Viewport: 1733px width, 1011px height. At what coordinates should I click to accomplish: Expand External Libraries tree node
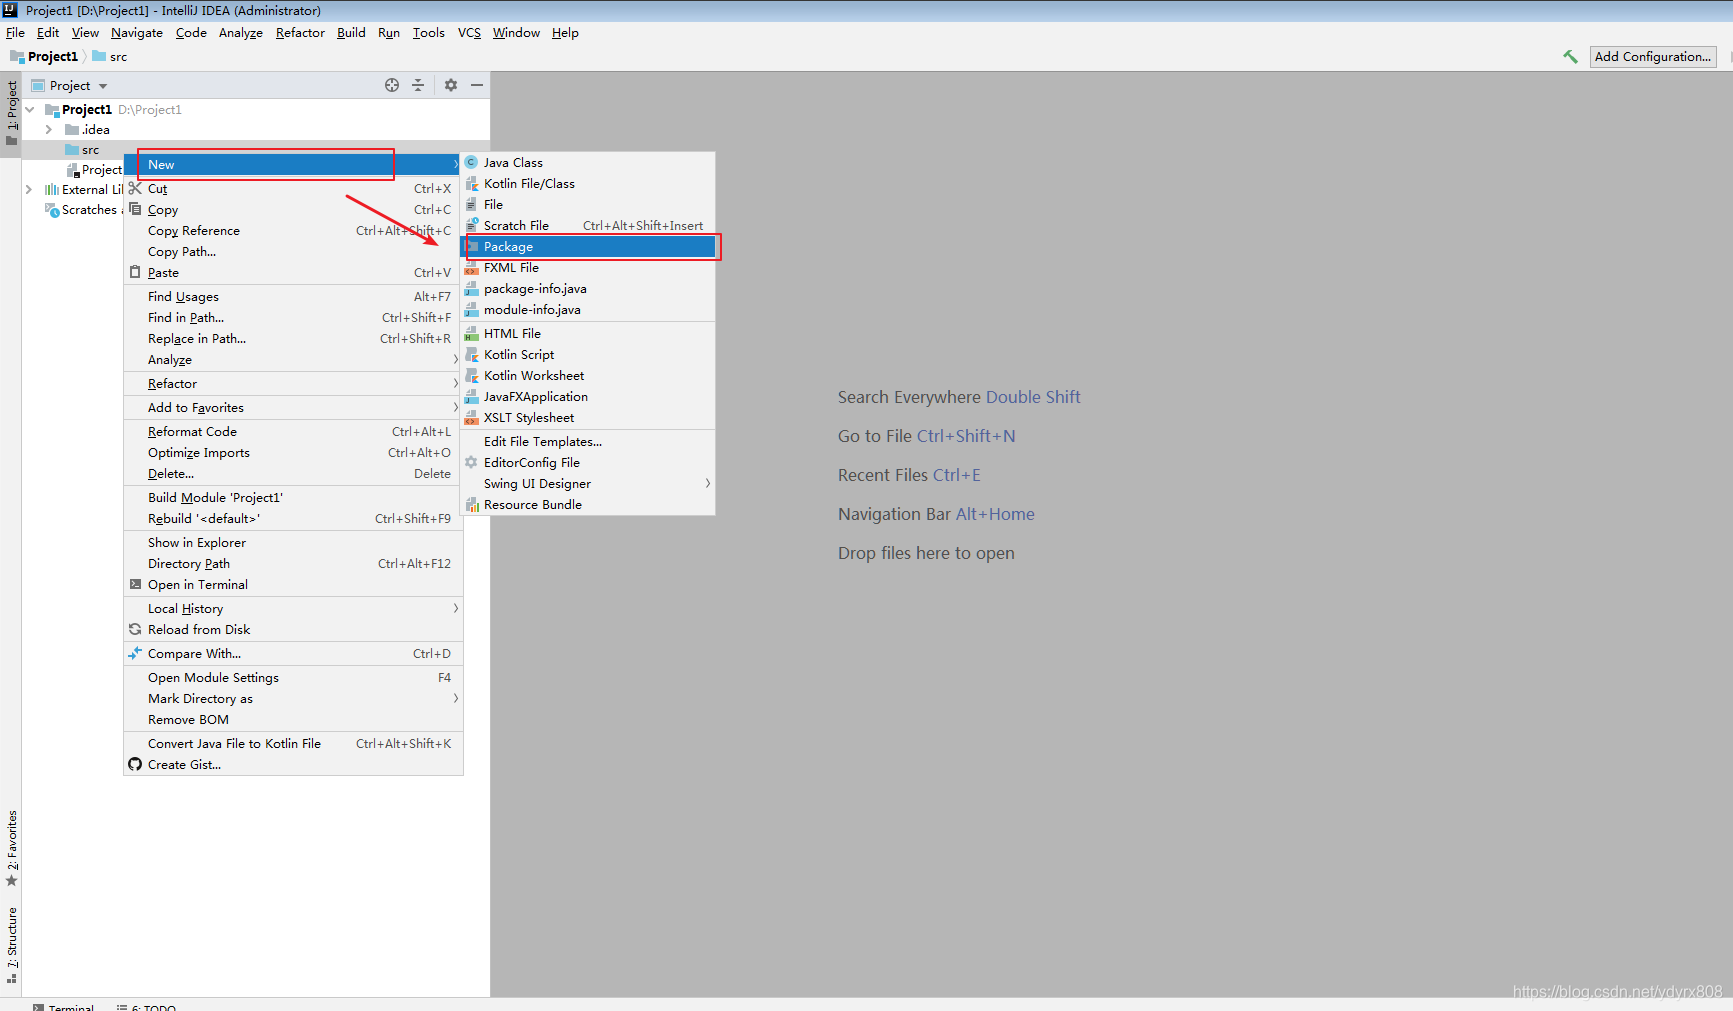pyautogui.click(x=29, y=189)
